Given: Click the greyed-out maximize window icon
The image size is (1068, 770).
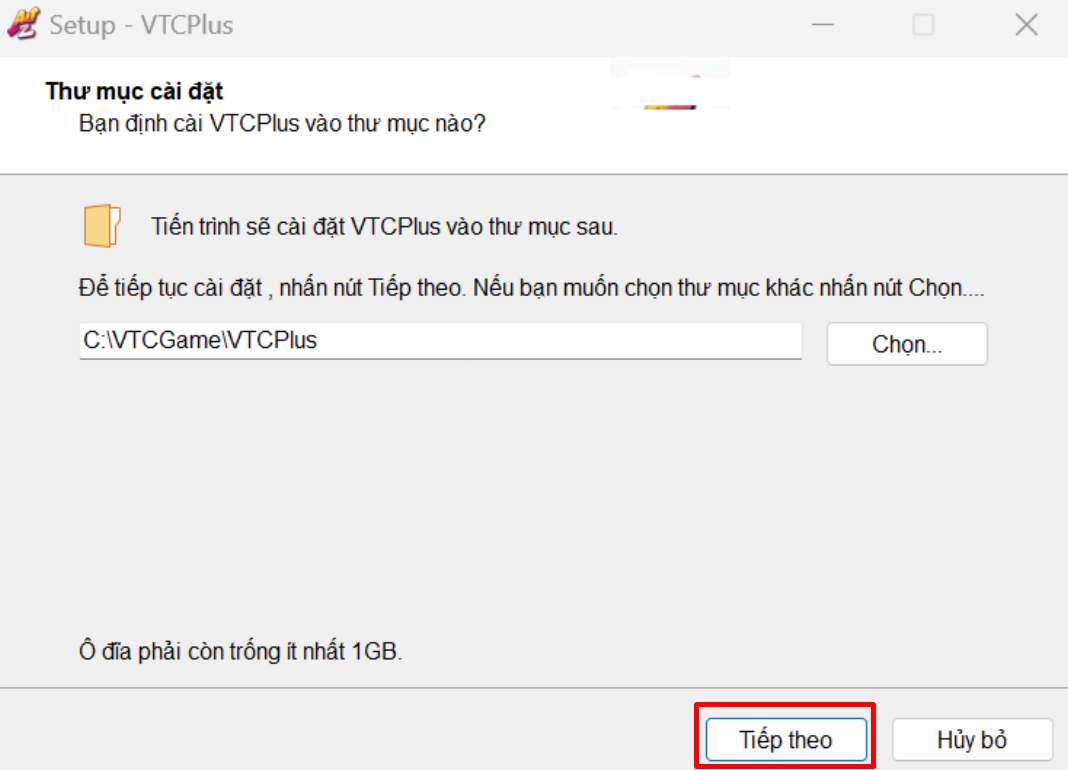Looking at the screenshot, I should (923, 25).
